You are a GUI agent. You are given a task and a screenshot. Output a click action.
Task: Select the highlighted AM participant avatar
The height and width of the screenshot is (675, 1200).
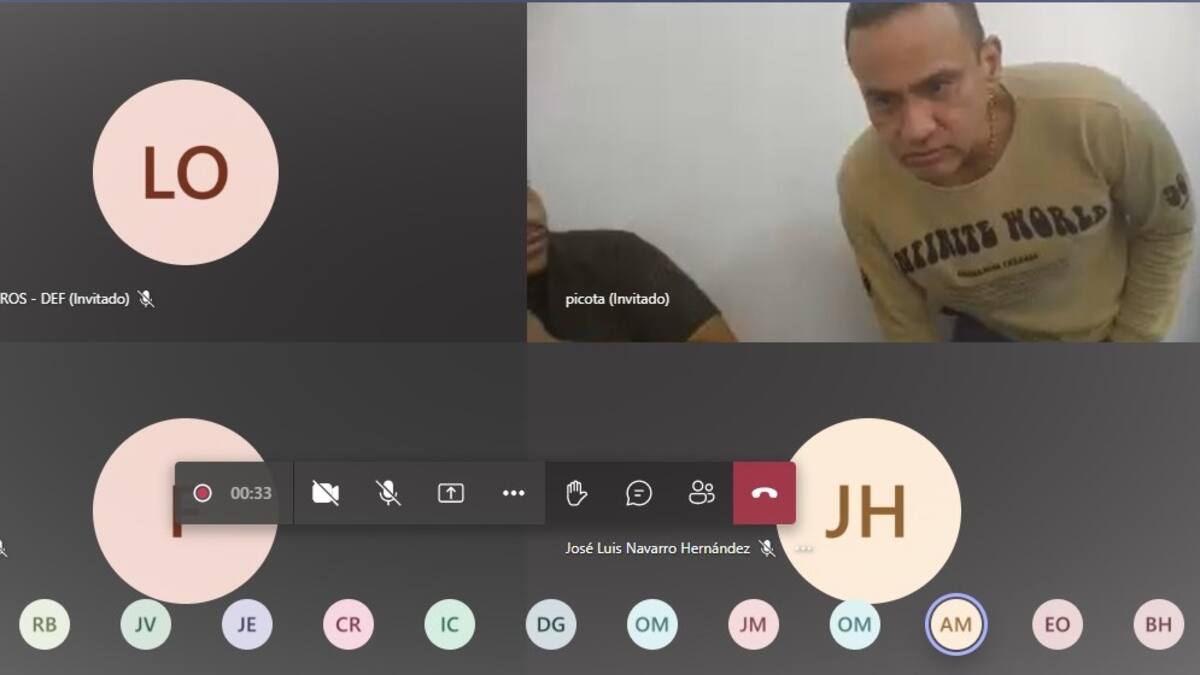(956, 625)
